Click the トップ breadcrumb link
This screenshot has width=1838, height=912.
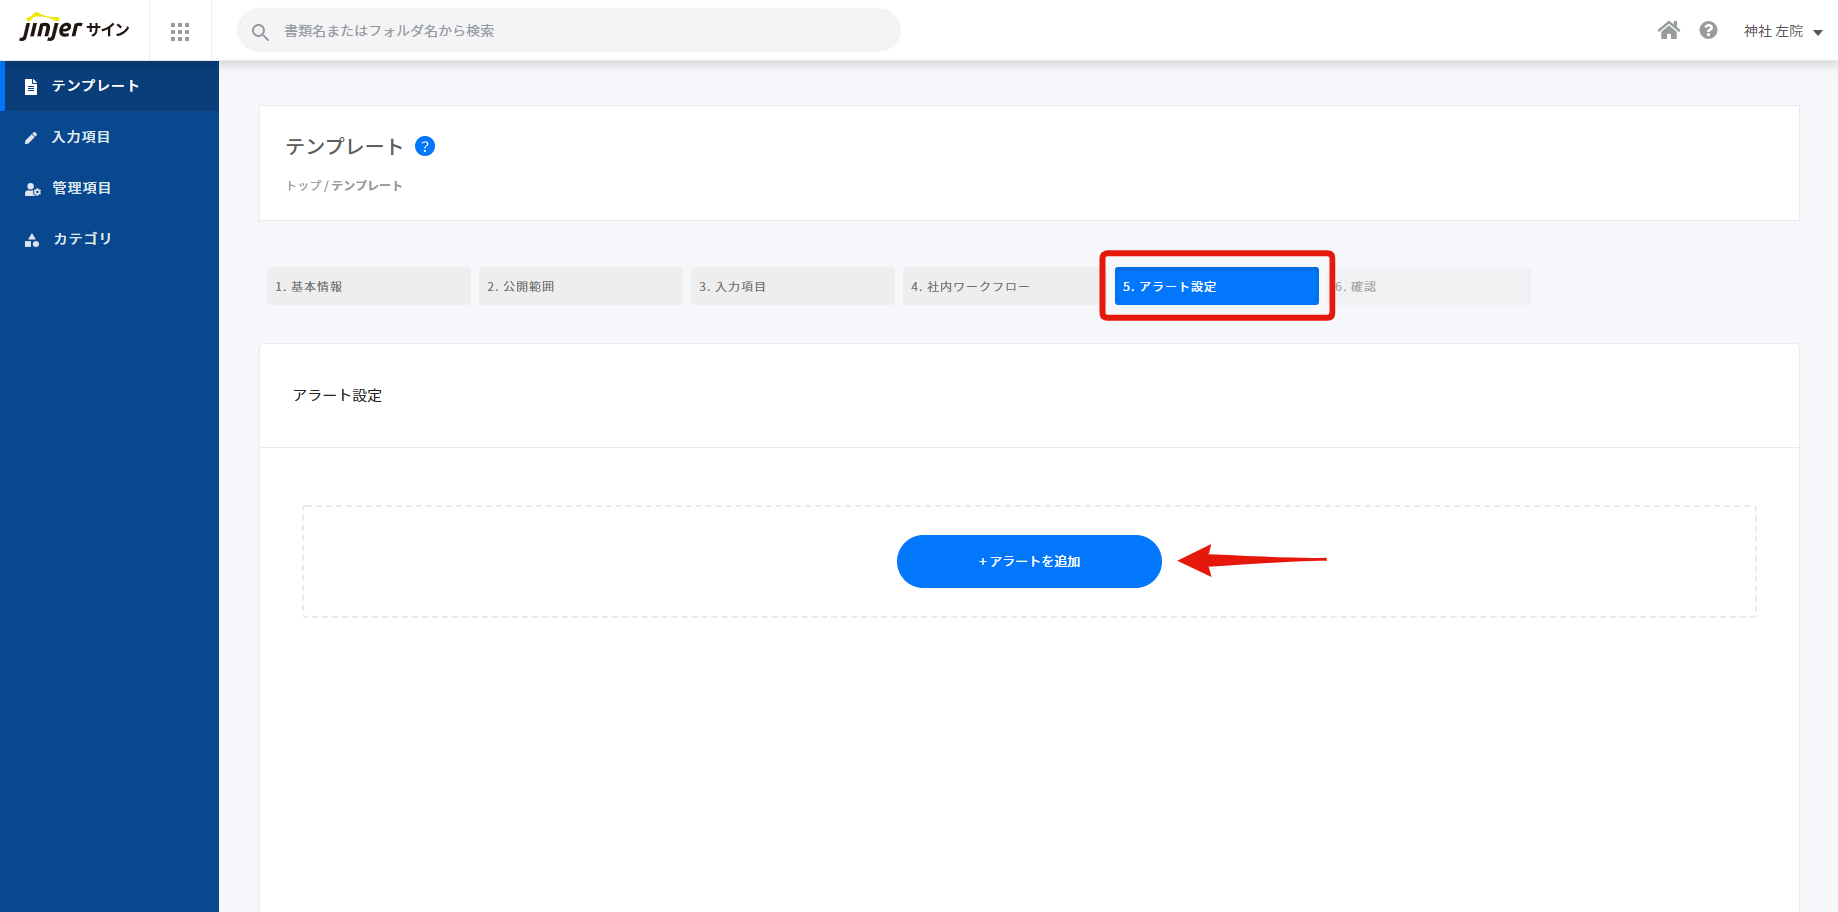[304, 186]
